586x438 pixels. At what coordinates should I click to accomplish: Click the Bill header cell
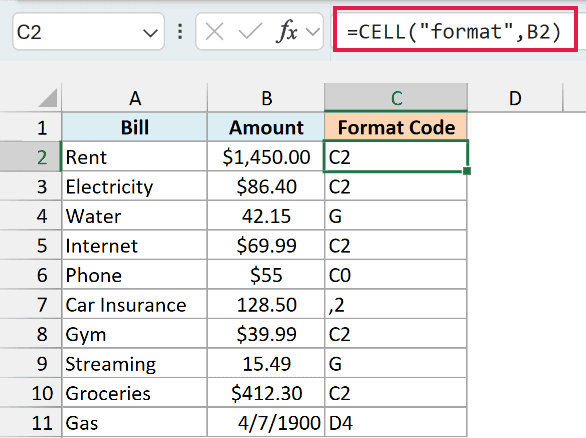coord(135,127)
